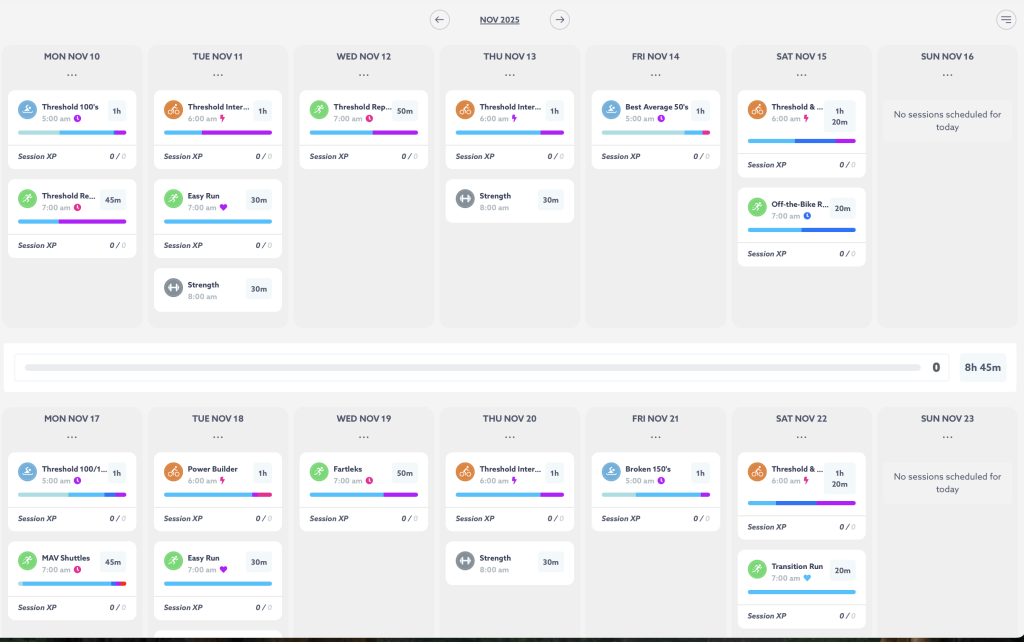Open the Threshold 100's session title
This screenshot has width=1024, height=642.
(x=70, y=107)
